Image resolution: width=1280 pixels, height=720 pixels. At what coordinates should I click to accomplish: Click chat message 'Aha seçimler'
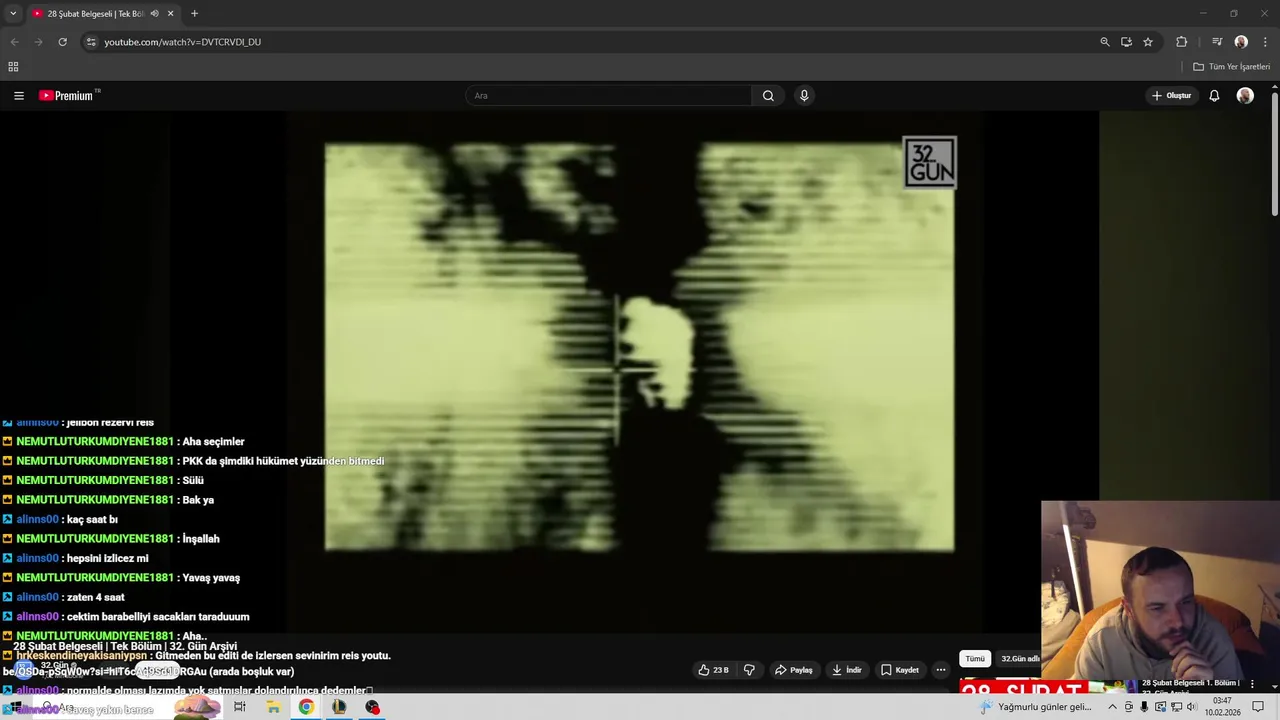tap(213, 442)
